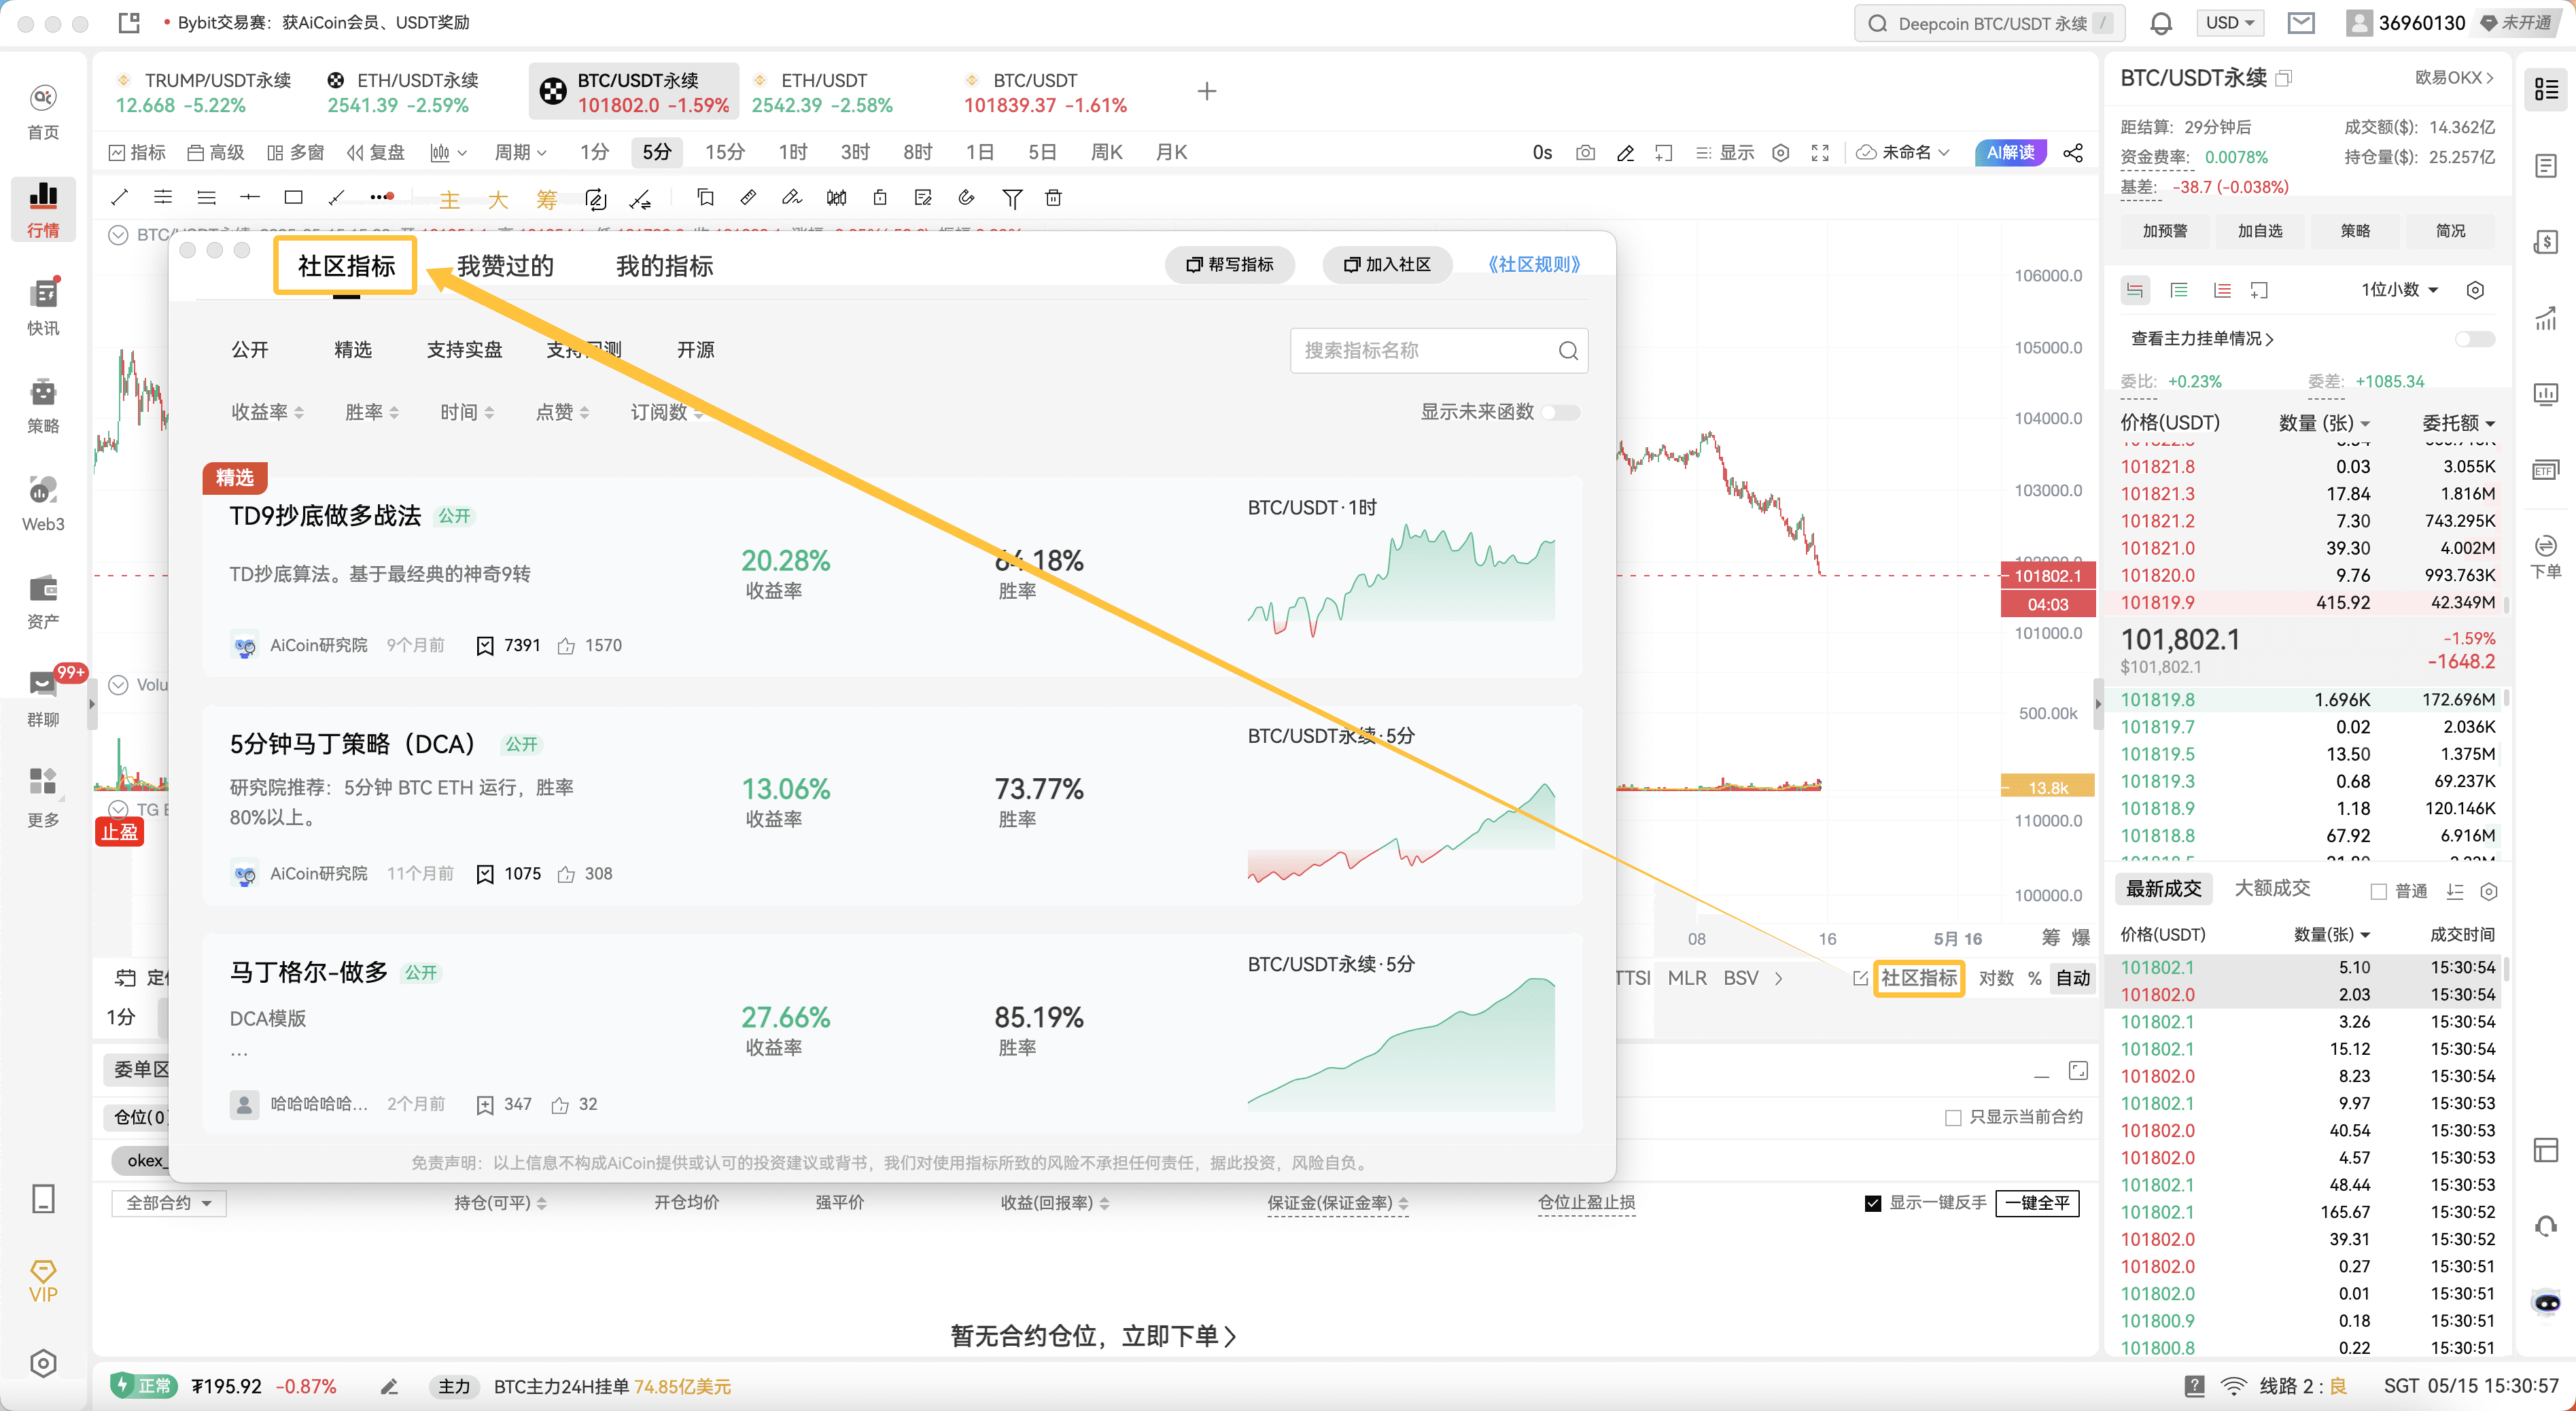
Task: Click the 下单 place order icon in right sidebar
Action: point(2545,556)
